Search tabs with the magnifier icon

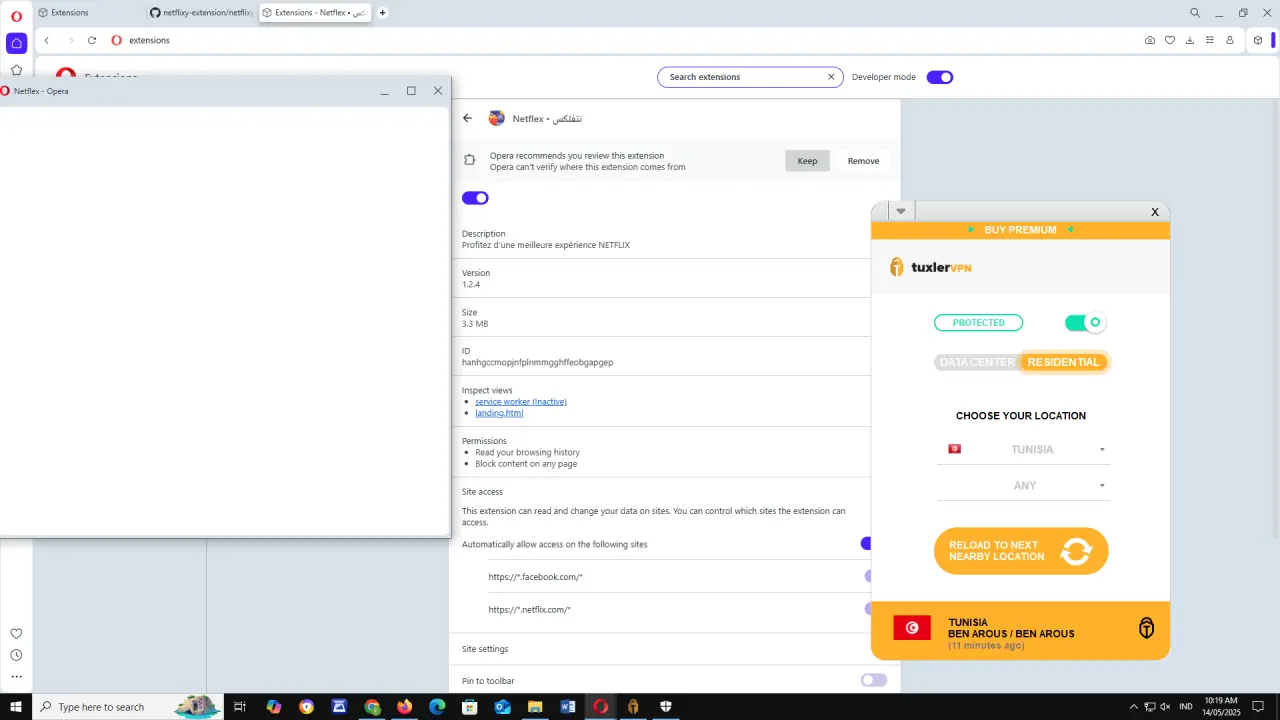(x=1195, y=13)
